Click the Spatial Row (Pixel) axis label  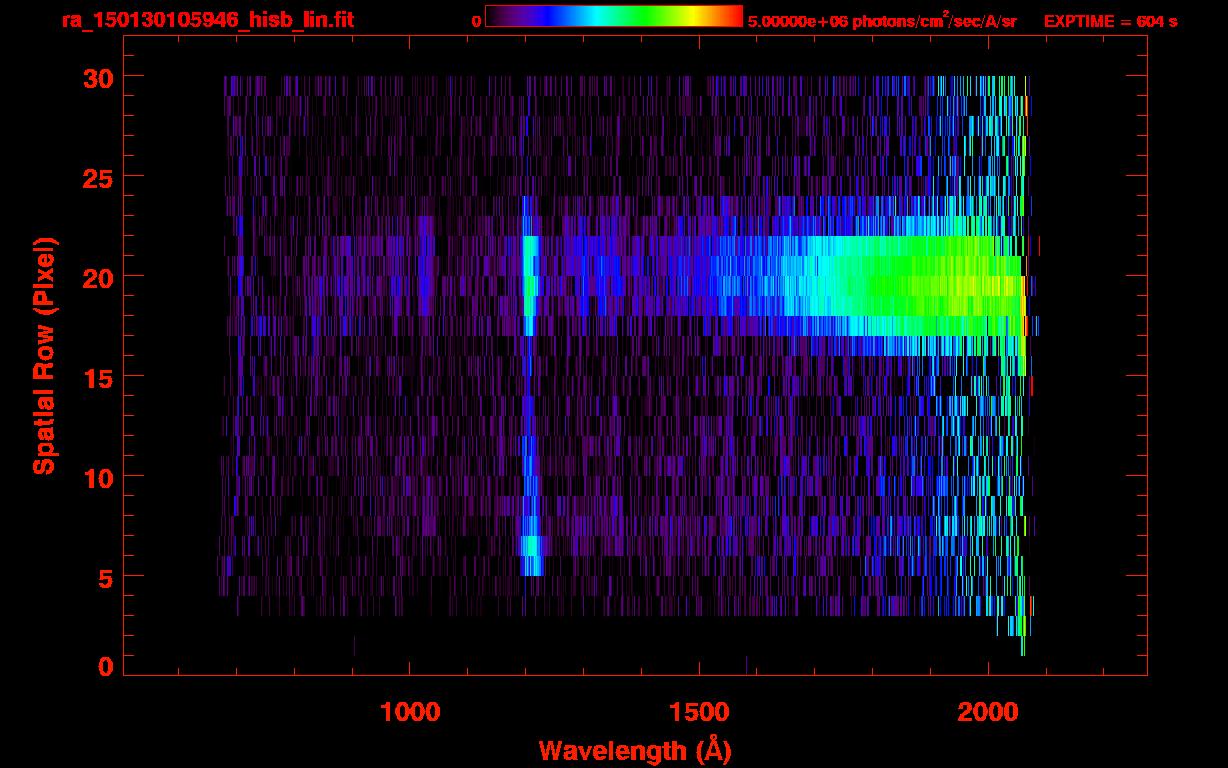pyautogui.click(x=44, y=356)
